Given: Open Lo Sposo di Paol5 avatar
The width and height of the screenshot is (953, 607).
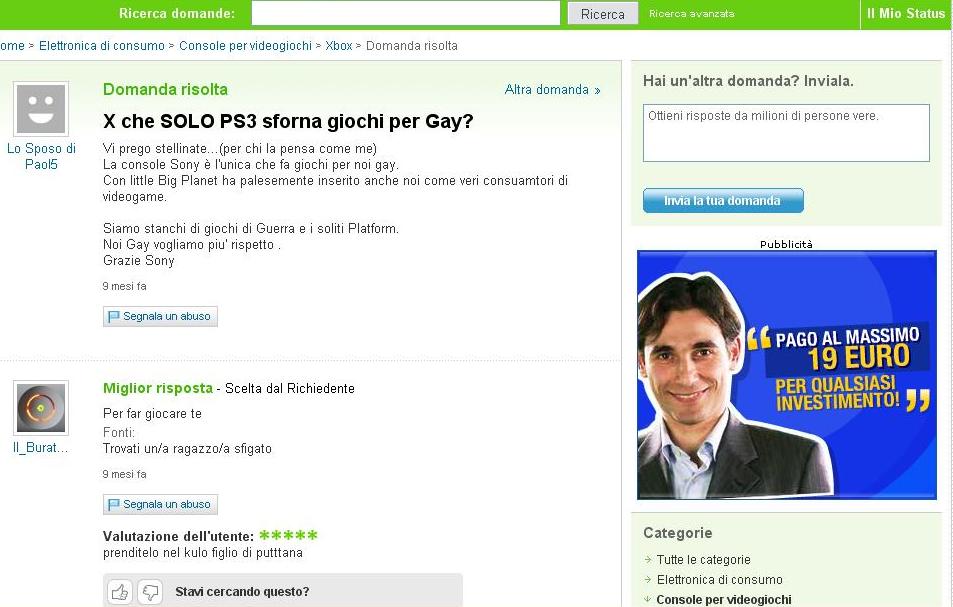Looking at the screenshot, I should 41,109.
